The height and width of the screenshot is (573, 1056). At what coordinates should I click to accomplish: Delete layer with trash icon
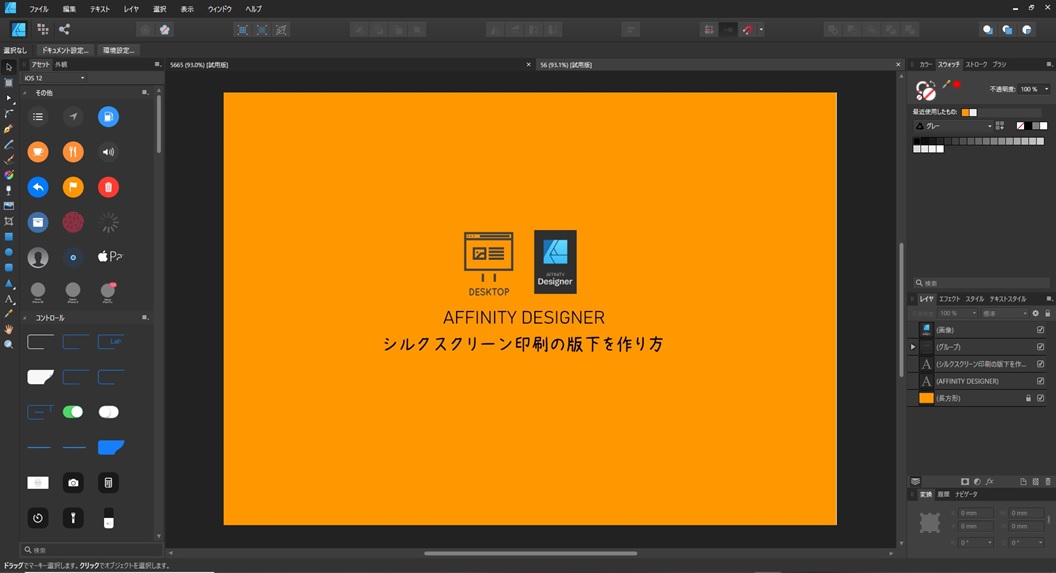click(1047, 481)
